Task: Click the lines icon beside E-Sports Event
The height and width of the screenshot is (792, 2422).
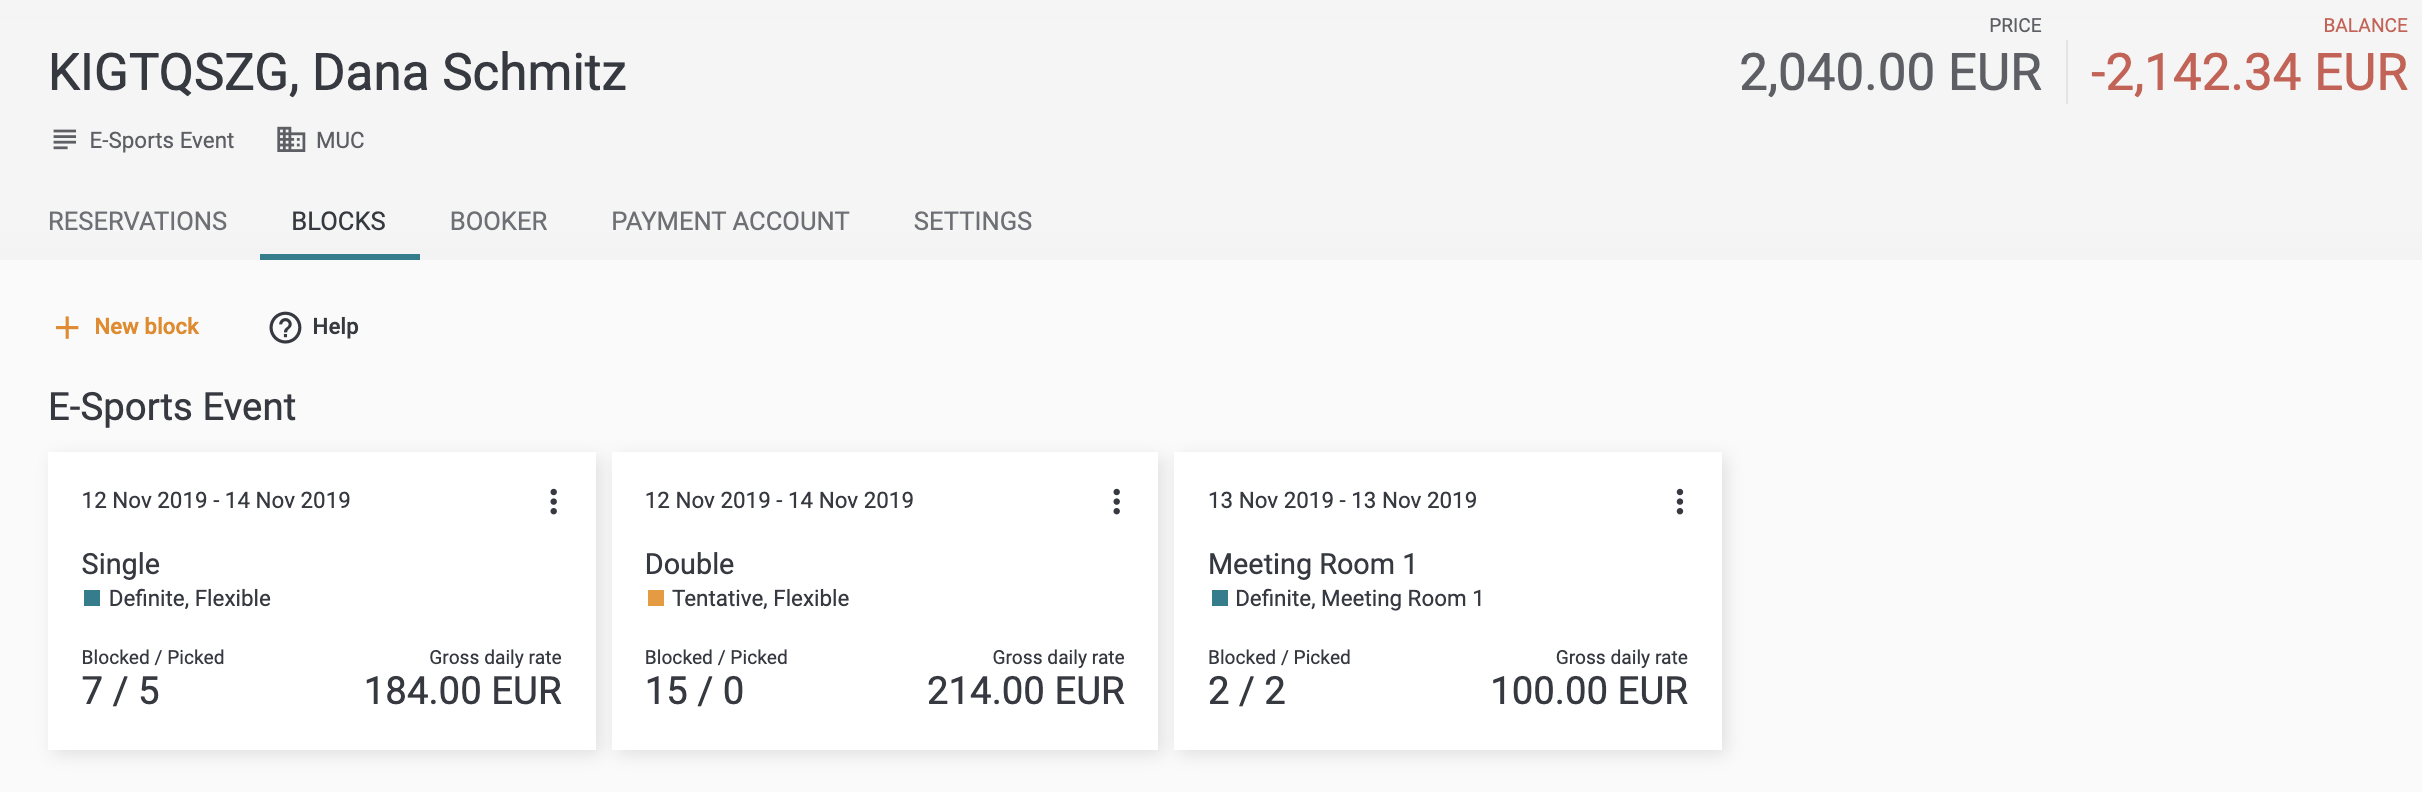Action: point(64,140)
